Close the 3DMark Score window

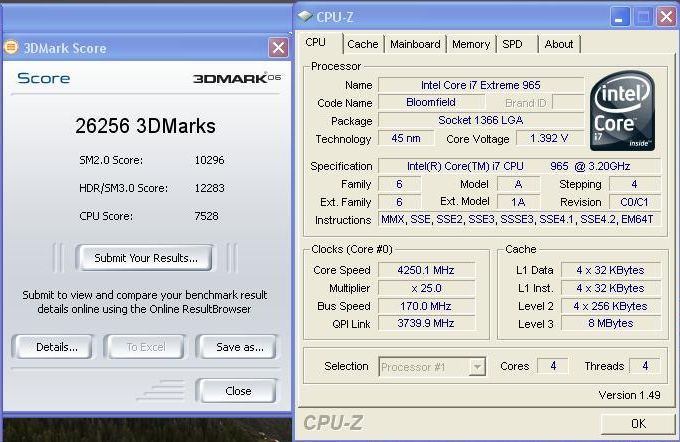pyautogui.click(x=278, y=47)
